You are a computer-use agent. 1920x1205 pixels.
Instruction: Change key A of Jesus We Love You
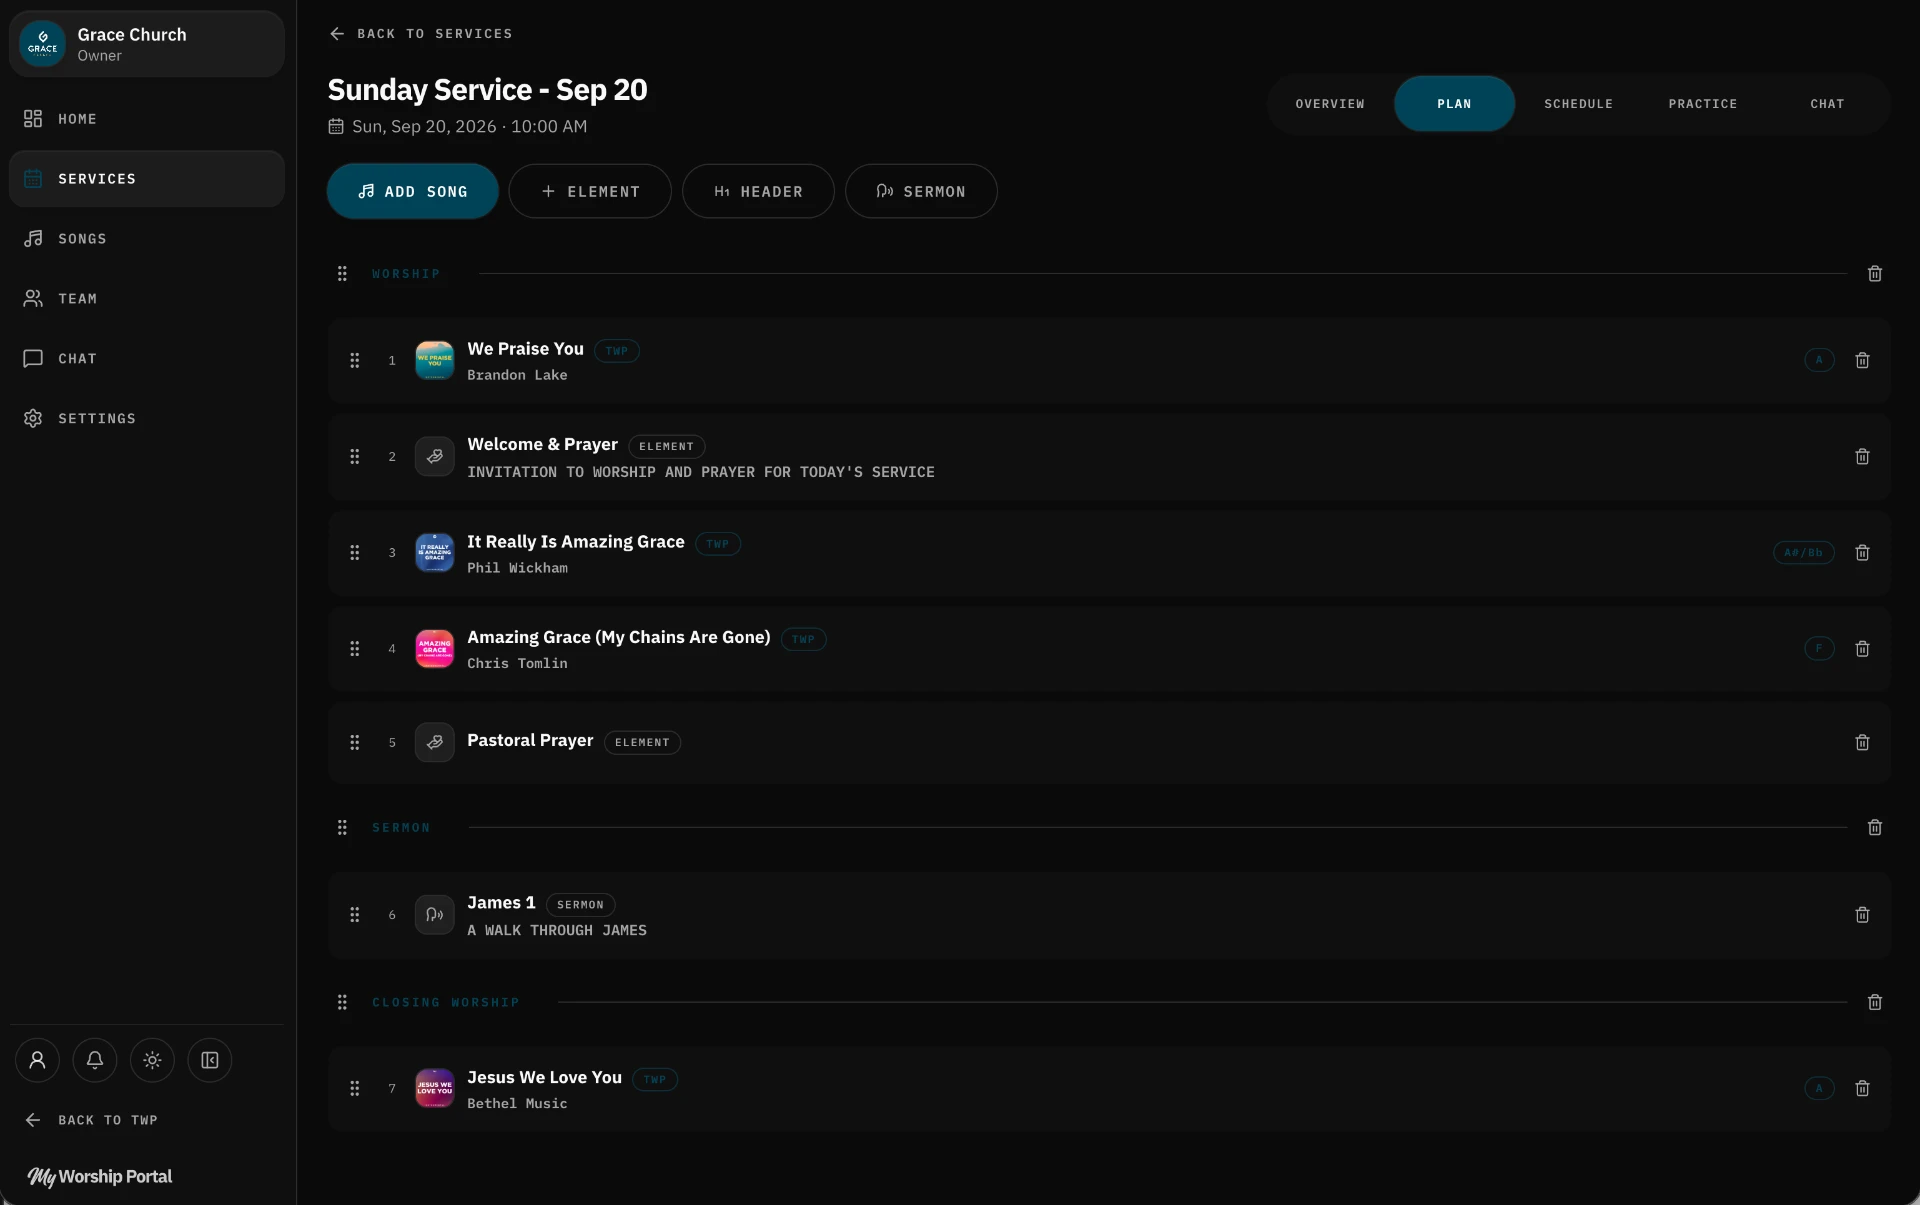(x=1819, y=1088)
